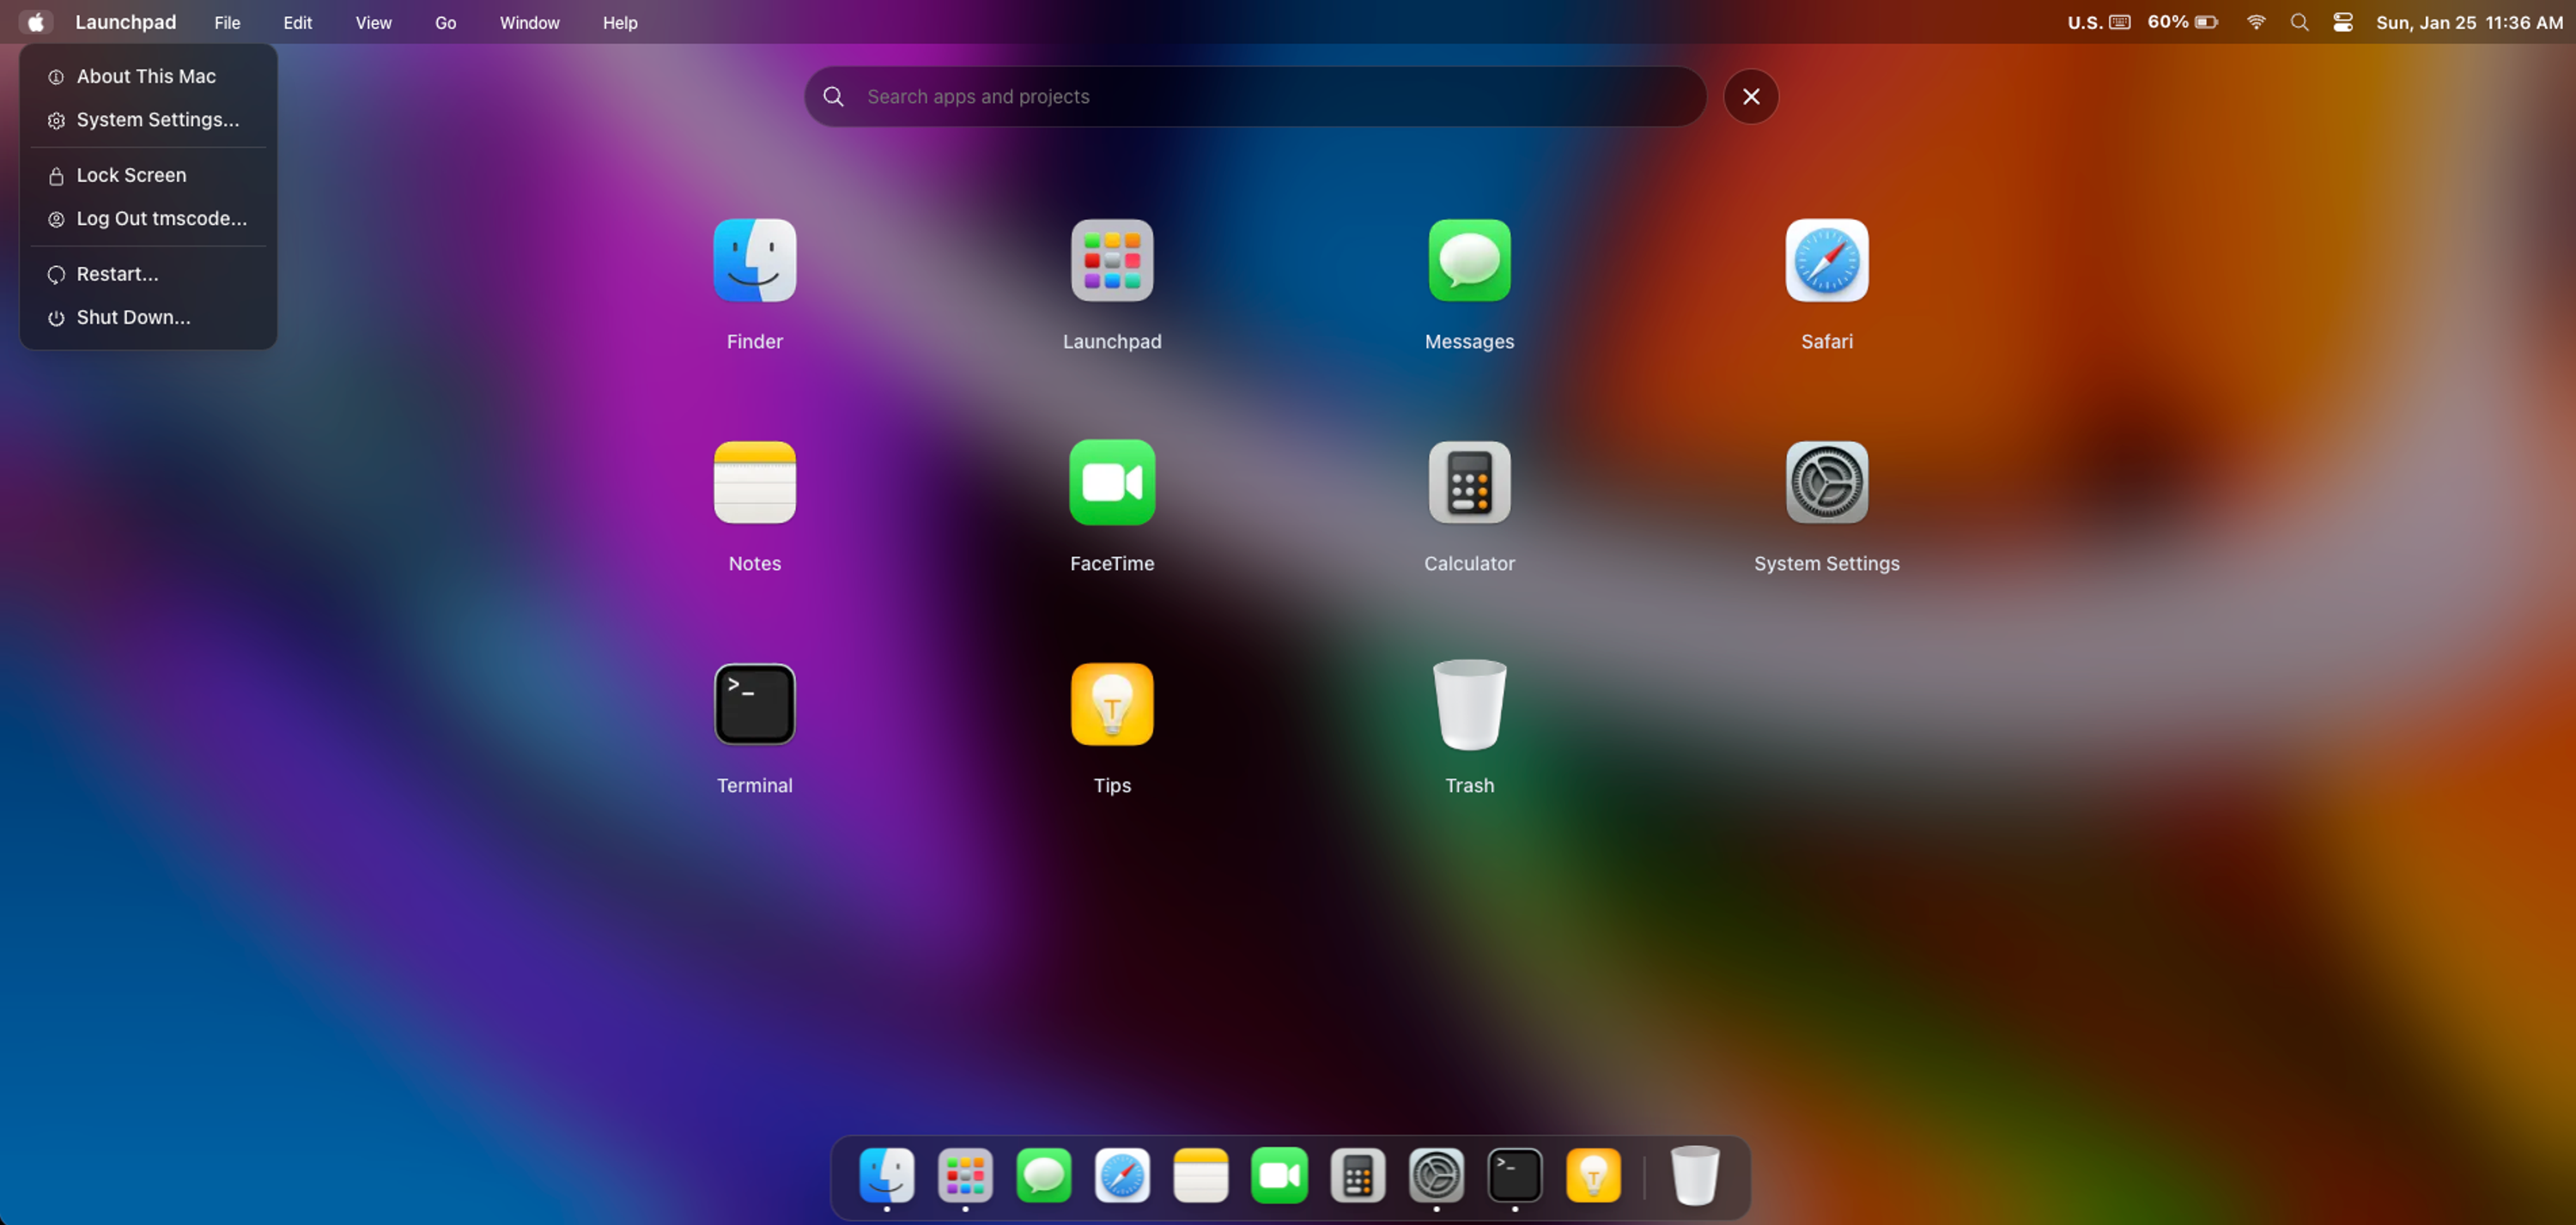Click the FaceTime icon in the Dock
Screen dimensions: 2576x1225
pyautogui.click(x=1279, y=1174)
